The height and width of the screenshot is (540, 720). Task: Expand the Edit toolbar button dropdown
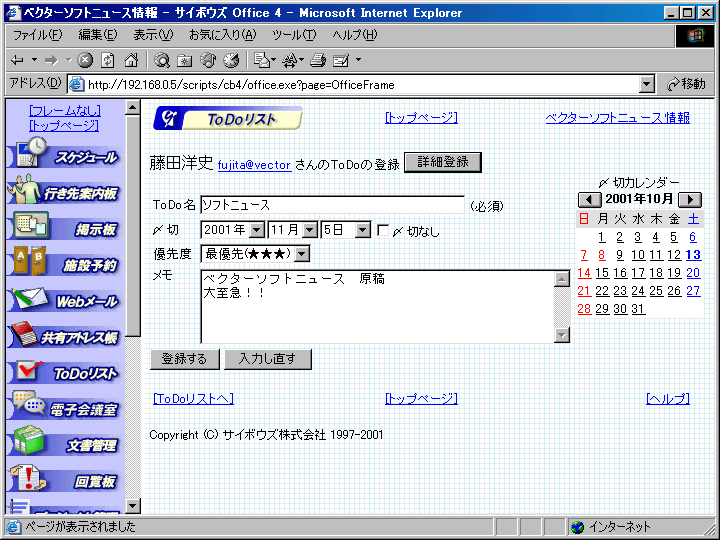[x=358, y=60]
